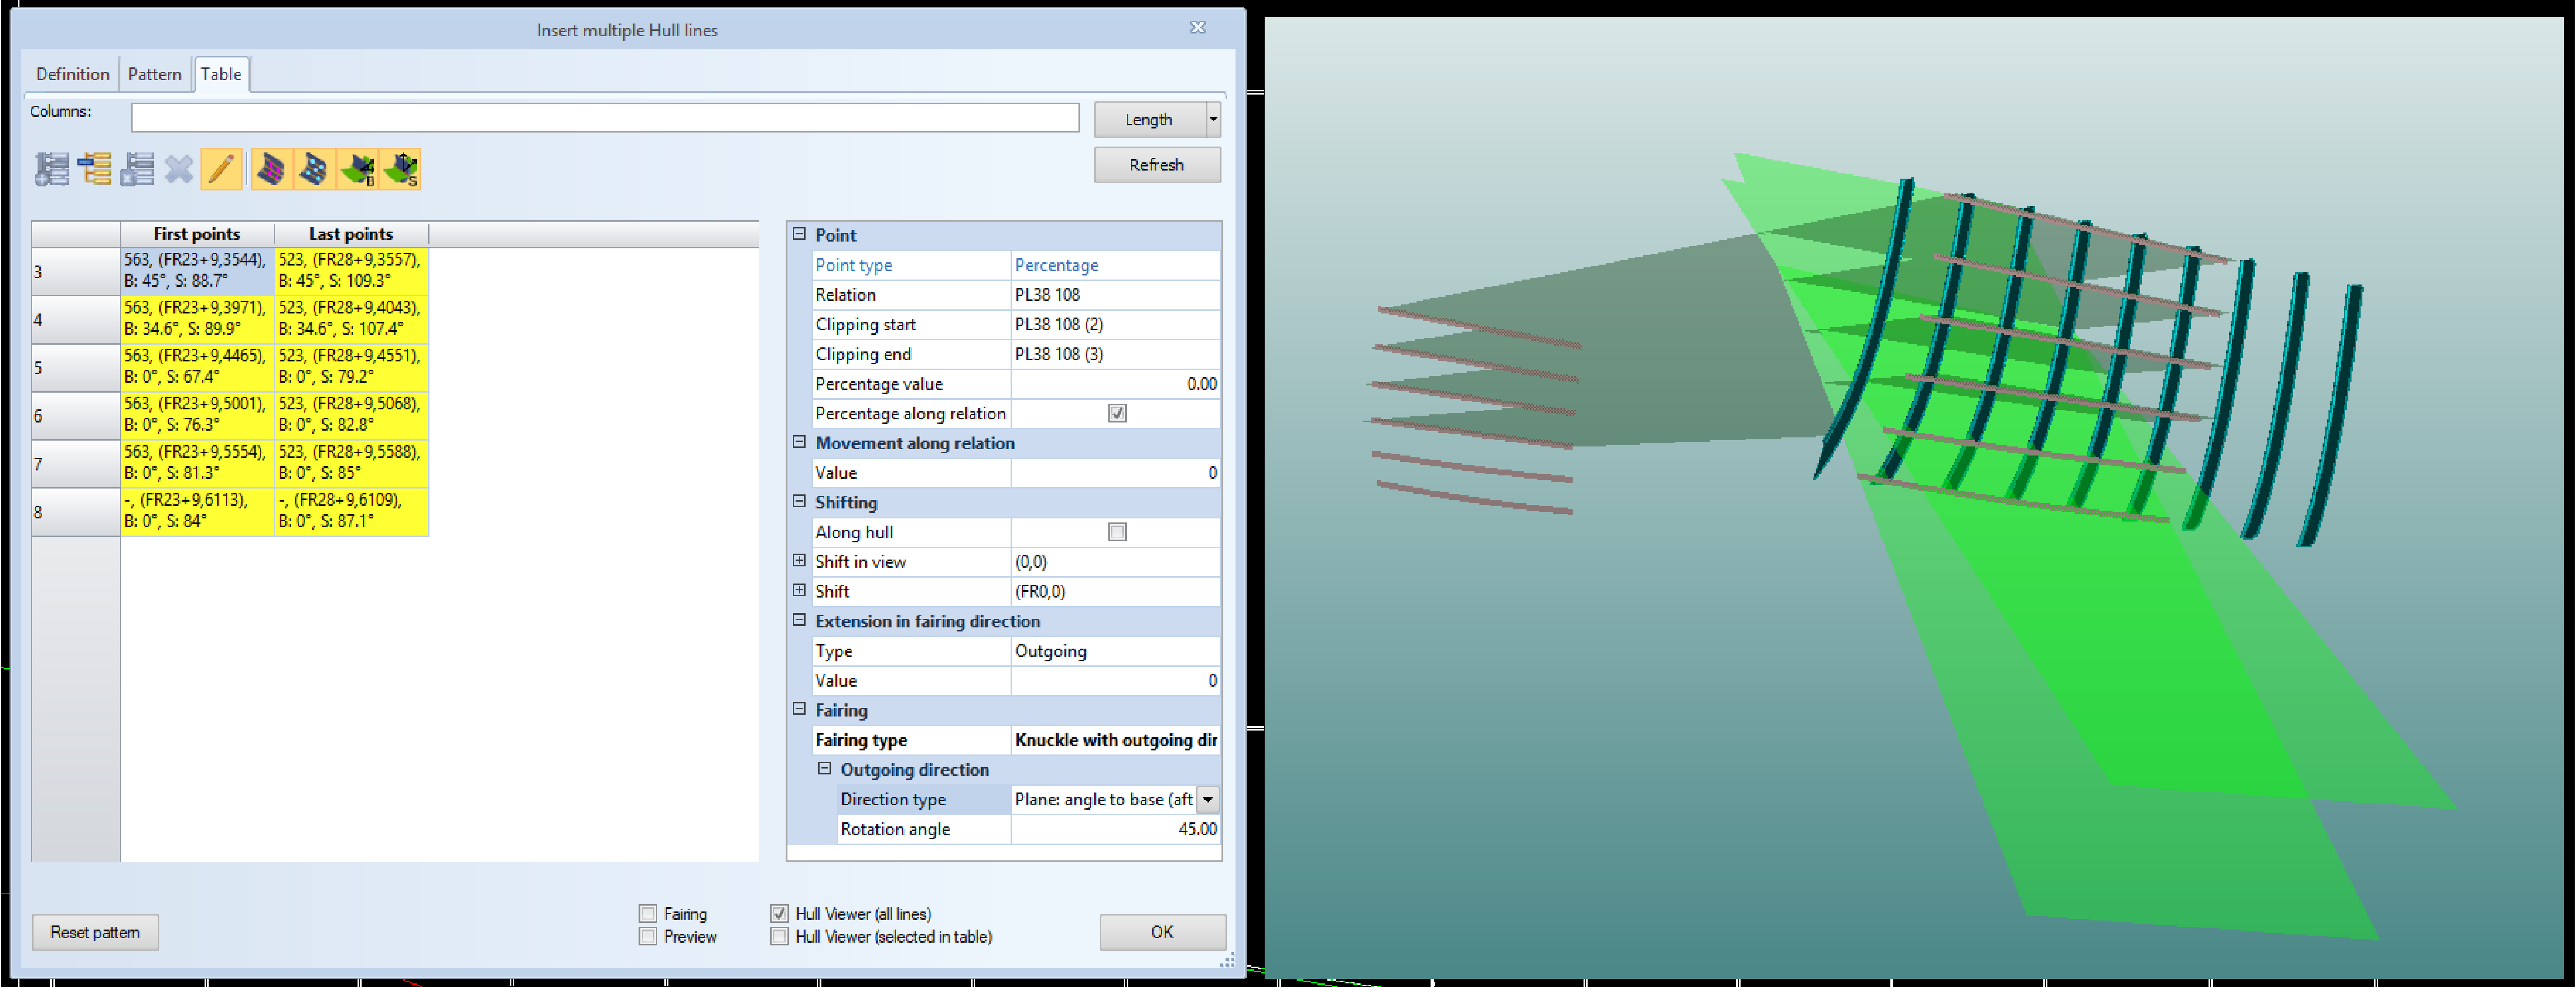Click the orange tree insert row icon

(95, 169)
